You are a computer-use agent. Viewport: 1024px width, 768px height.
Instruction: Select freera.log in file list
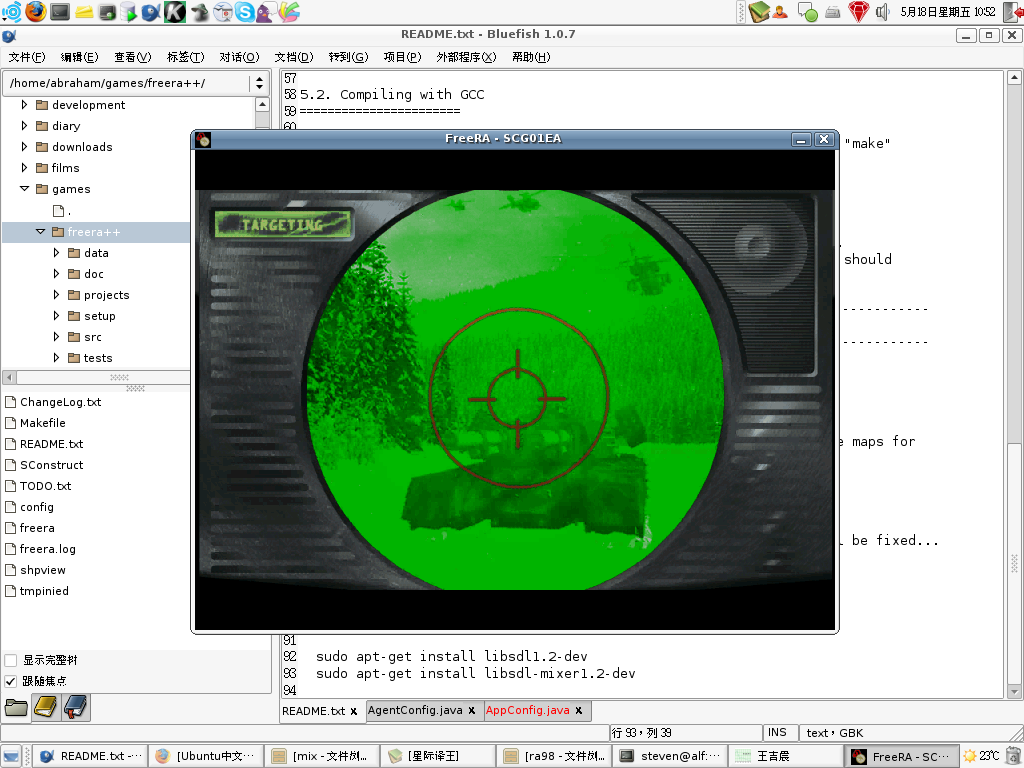click(x=48, y=549)
